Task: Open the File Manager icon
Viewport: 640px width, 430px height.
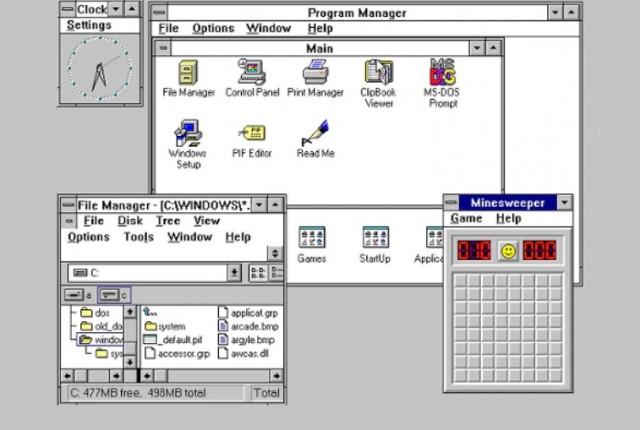Action: (x=188, y=73)
